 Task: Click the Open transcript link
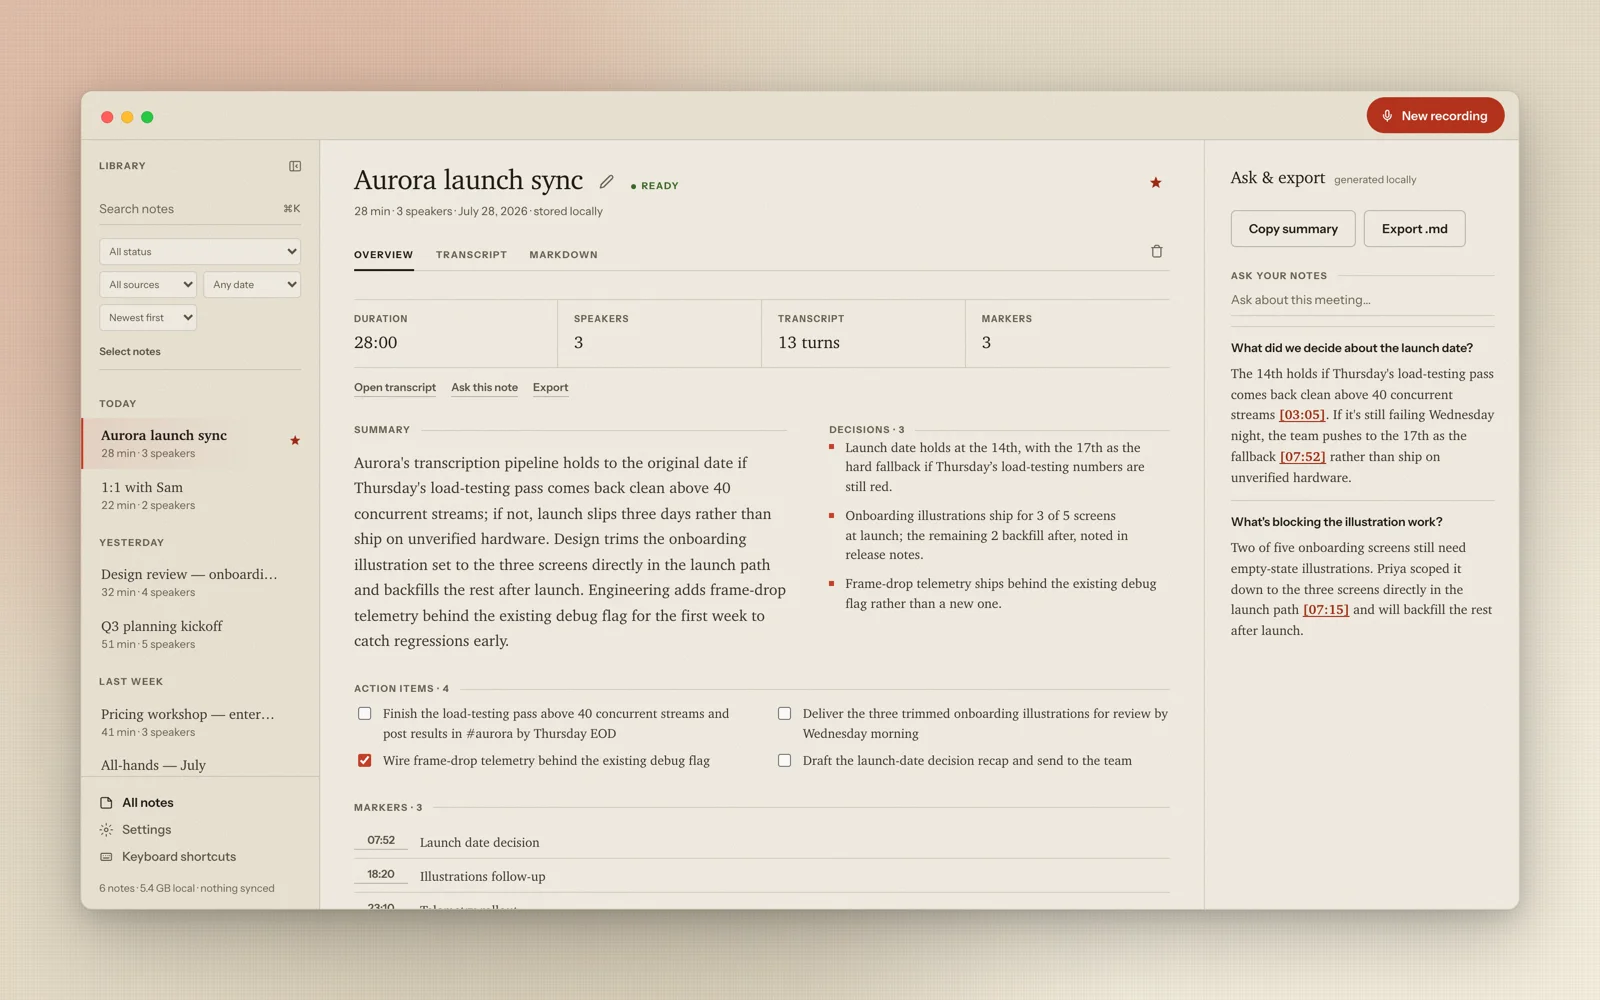pyautogui.click(x=395, y=387)
